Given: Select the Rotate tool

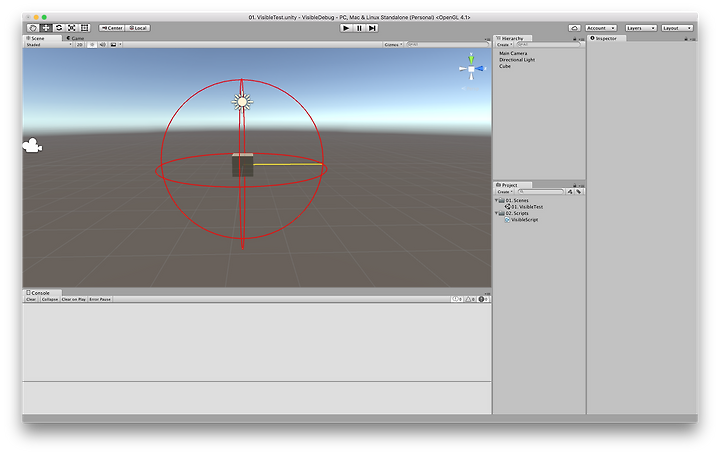Looking at the screenshot, I should [59, 28].
